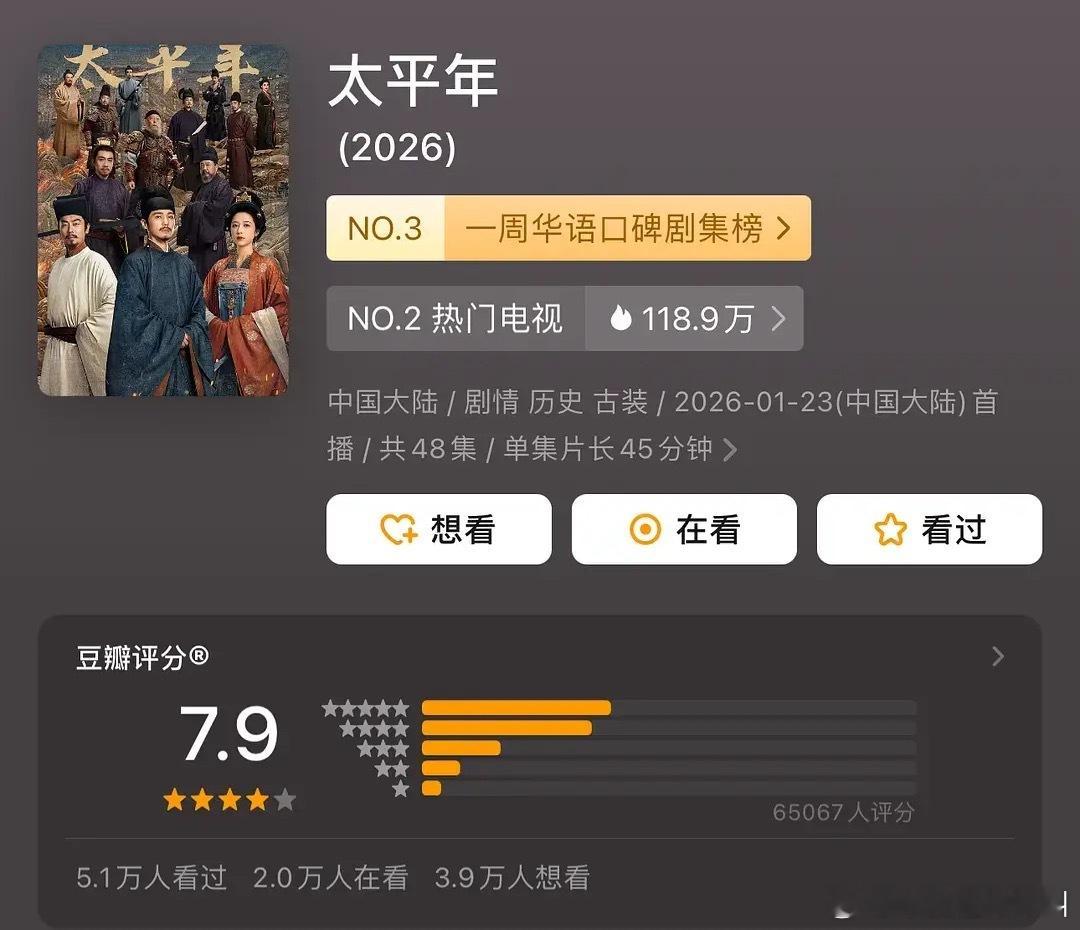The height and width of the screenshot is (930, 1080).
Task: Expand the 豆瓣评分 rating panel chevron
Action: coord(997,656)
